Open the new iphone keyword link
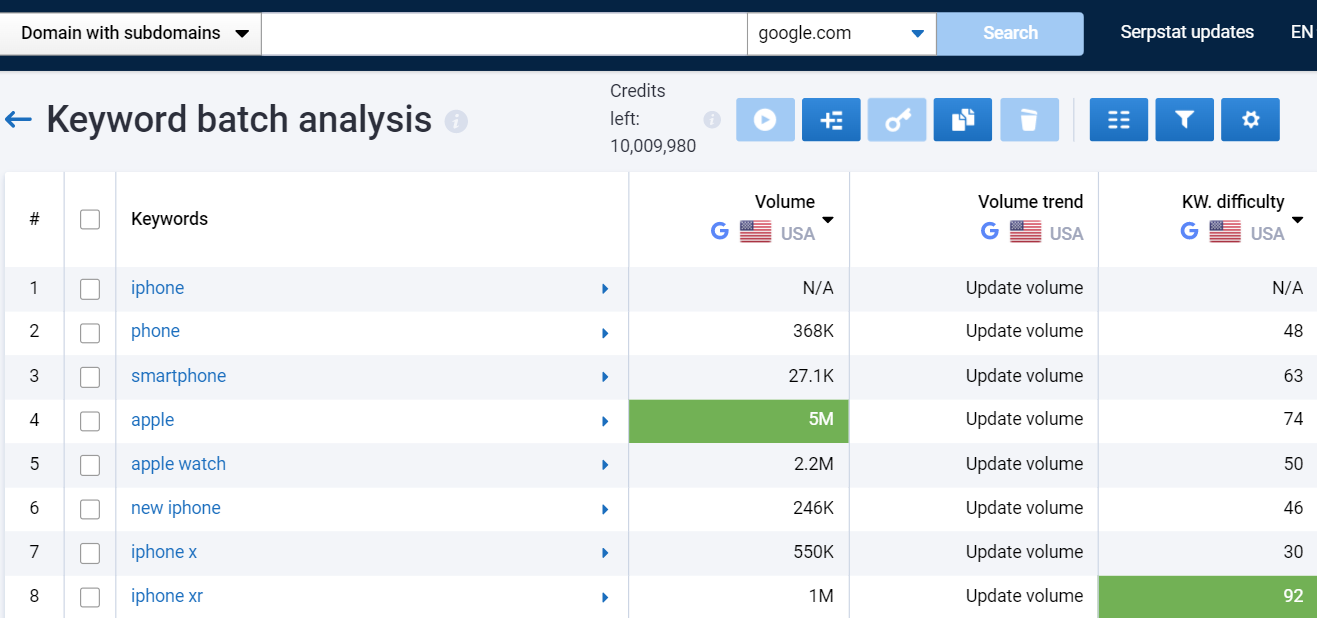1317x618 pixels. point(176,508)
